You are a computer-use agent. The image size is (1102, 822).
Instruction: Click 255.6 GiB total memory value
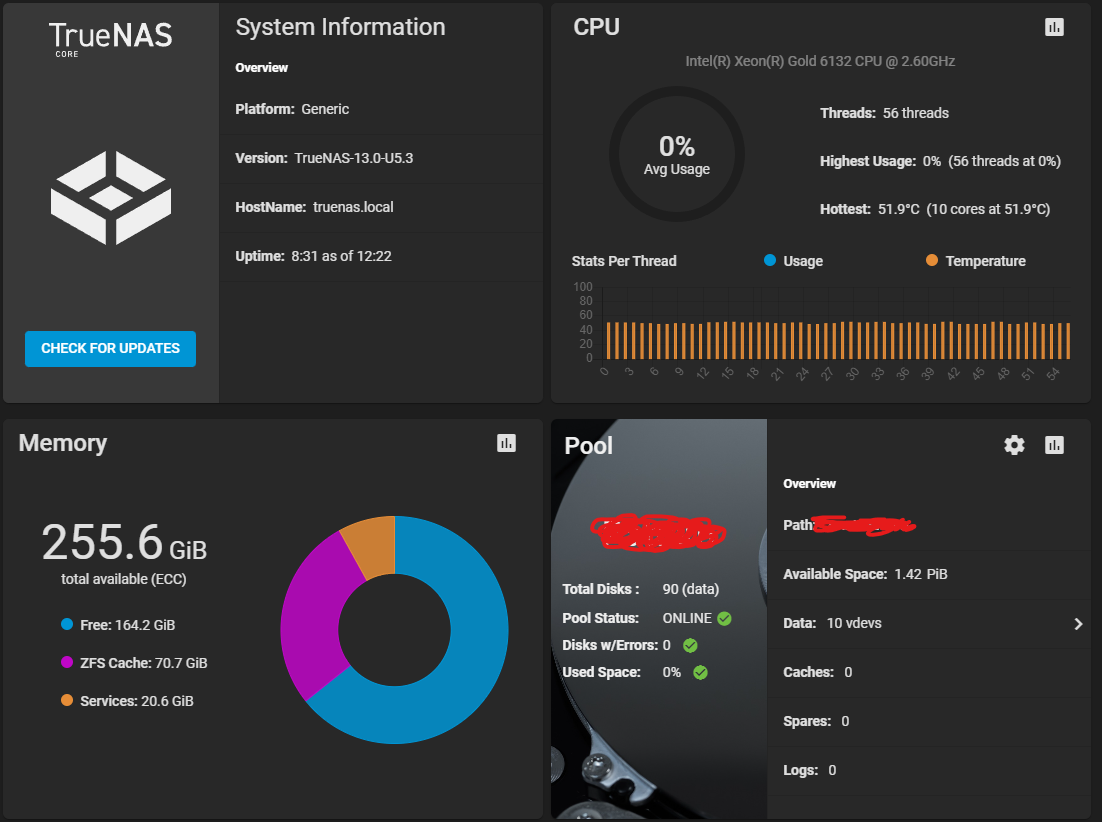coord(124,542)
